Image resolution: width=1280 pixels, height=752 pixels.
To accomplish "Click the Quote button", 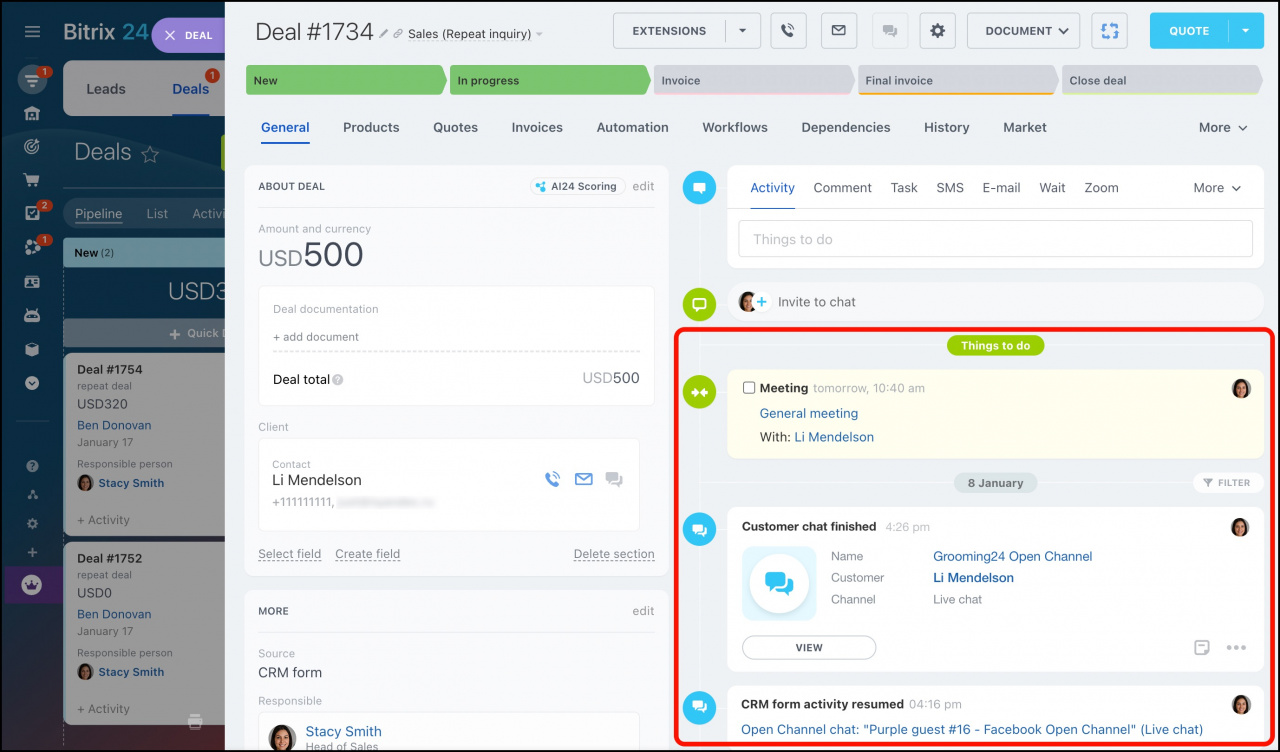I will (x=1190, y=31).
